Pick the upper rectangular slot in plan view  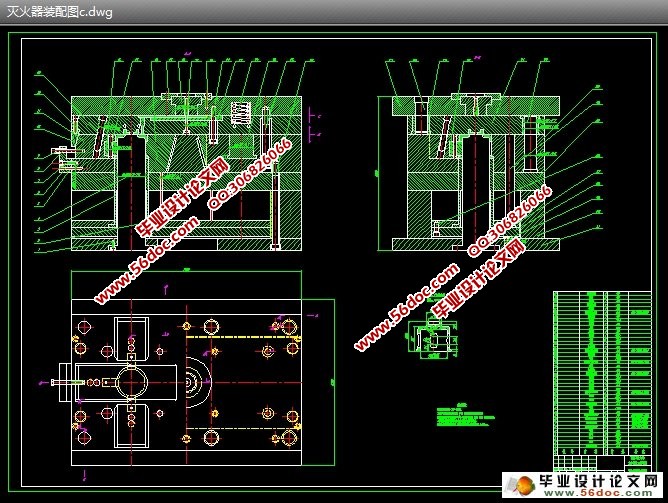point(131,338)
